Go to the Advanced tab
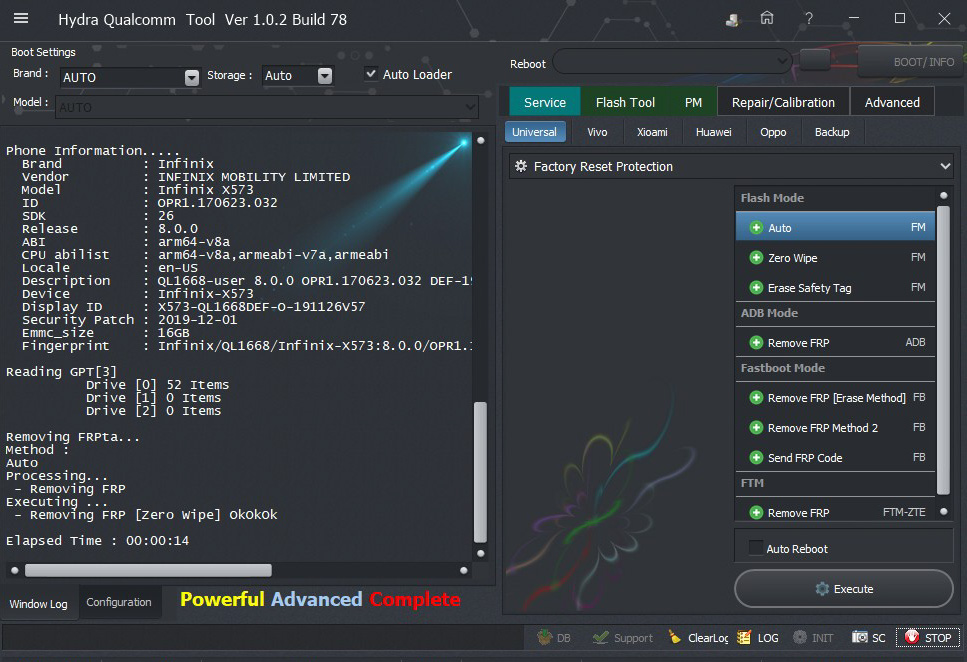 tap(892, 102)
